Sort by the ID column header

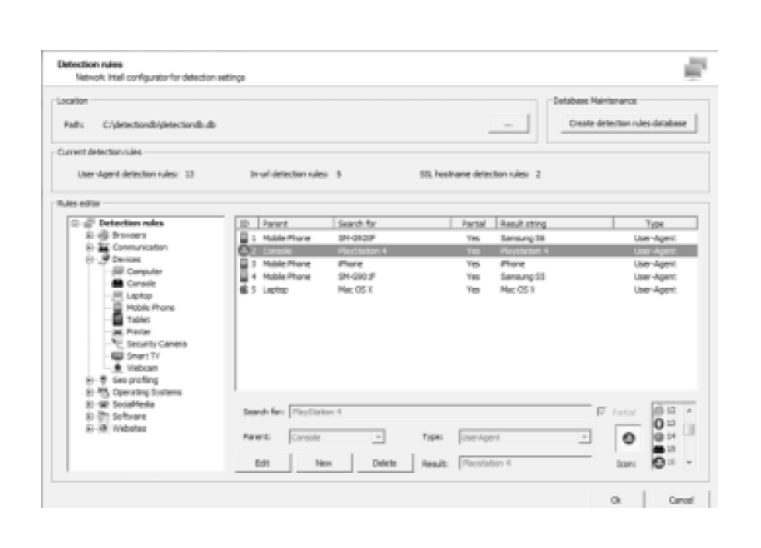click(x=247, y=223)
